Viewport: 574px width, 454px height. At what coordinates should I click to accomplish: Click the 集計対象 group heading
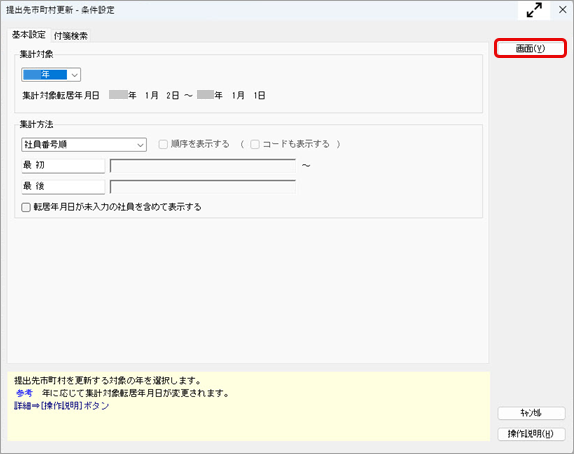[36, 55]
